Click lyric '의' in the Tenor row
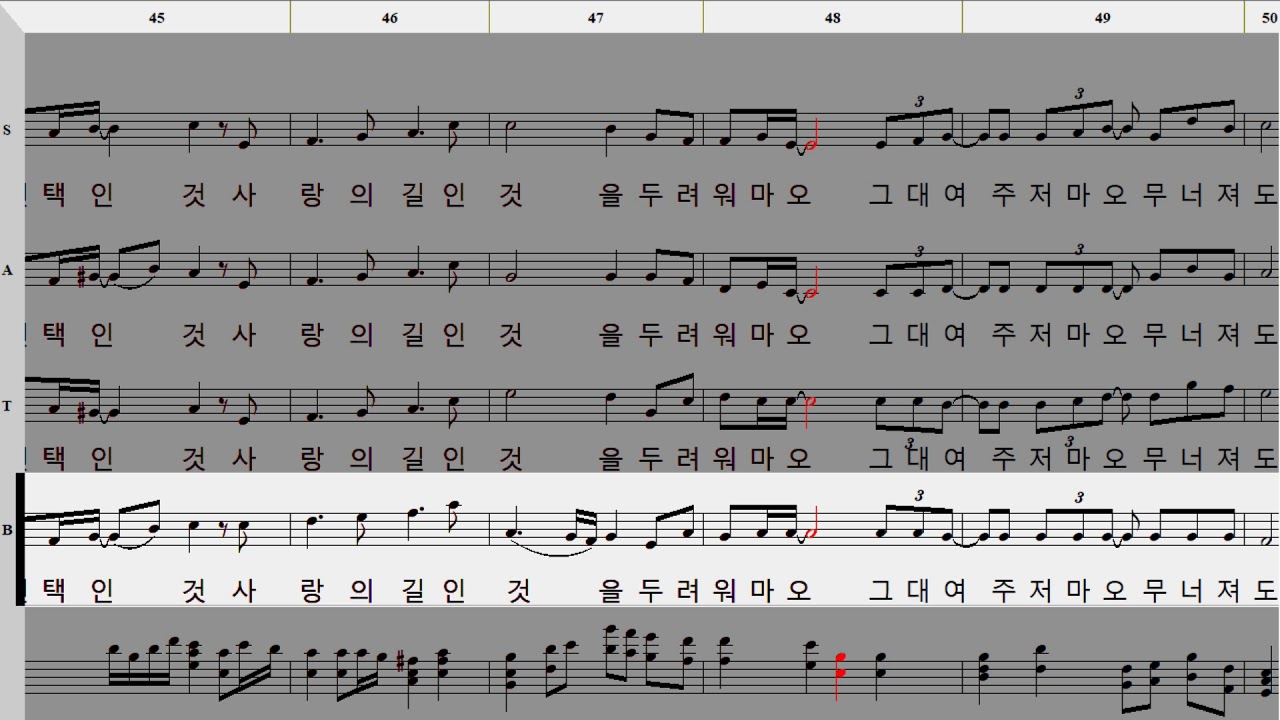Image resolution: width=1280 pixels, height=720 pixels. coord(362,458)
